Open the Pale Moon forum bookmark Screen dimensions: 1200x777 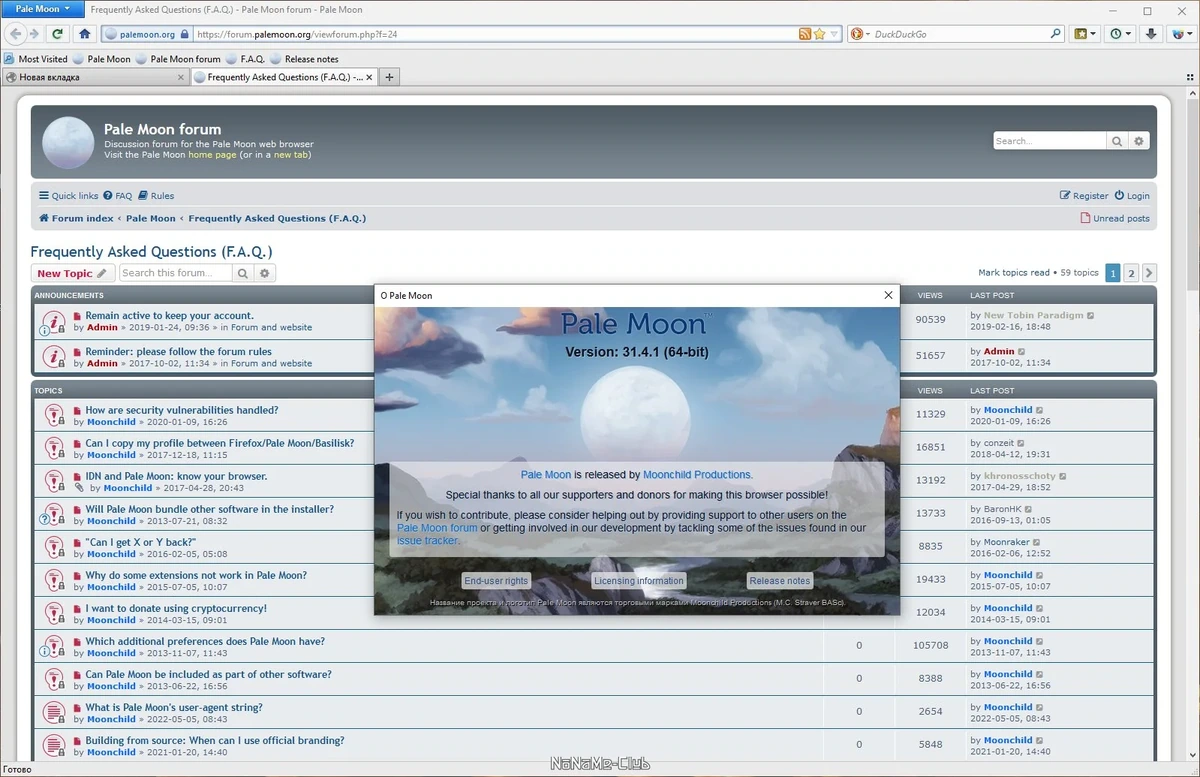178,59
